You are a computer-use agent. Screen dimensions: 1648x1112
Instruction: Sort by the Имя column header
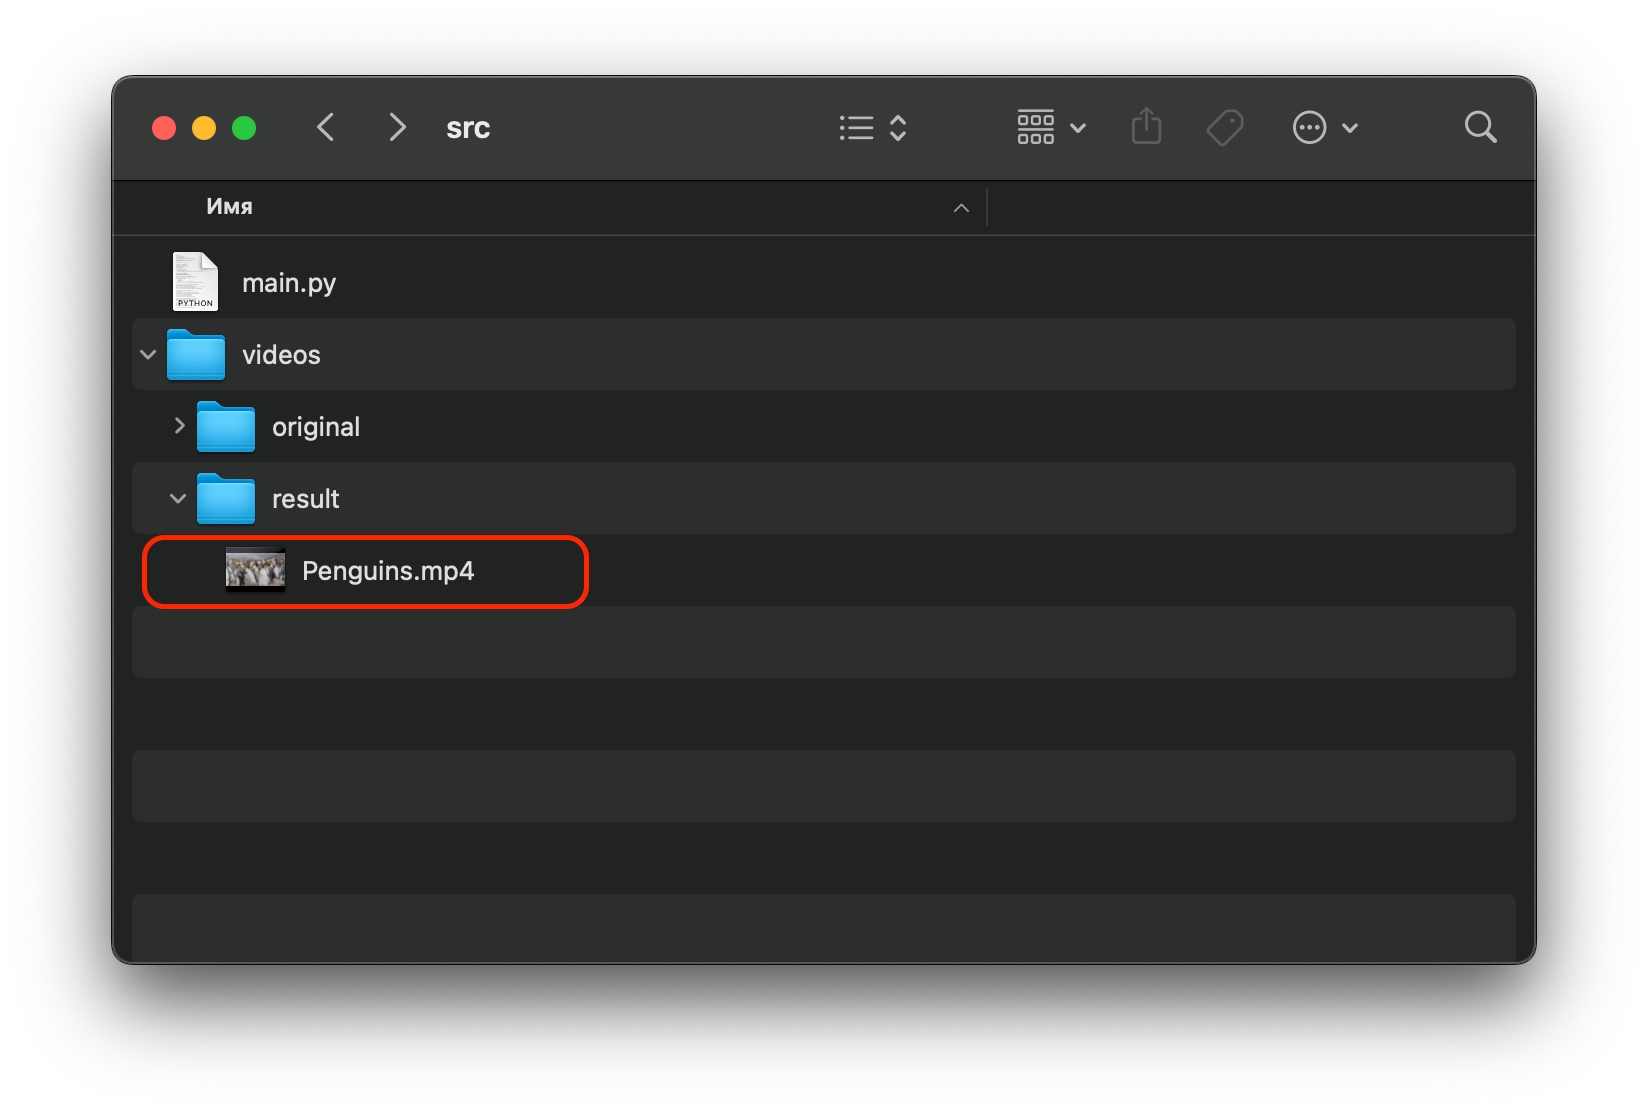pyautogui.click(x=229, y=207)
